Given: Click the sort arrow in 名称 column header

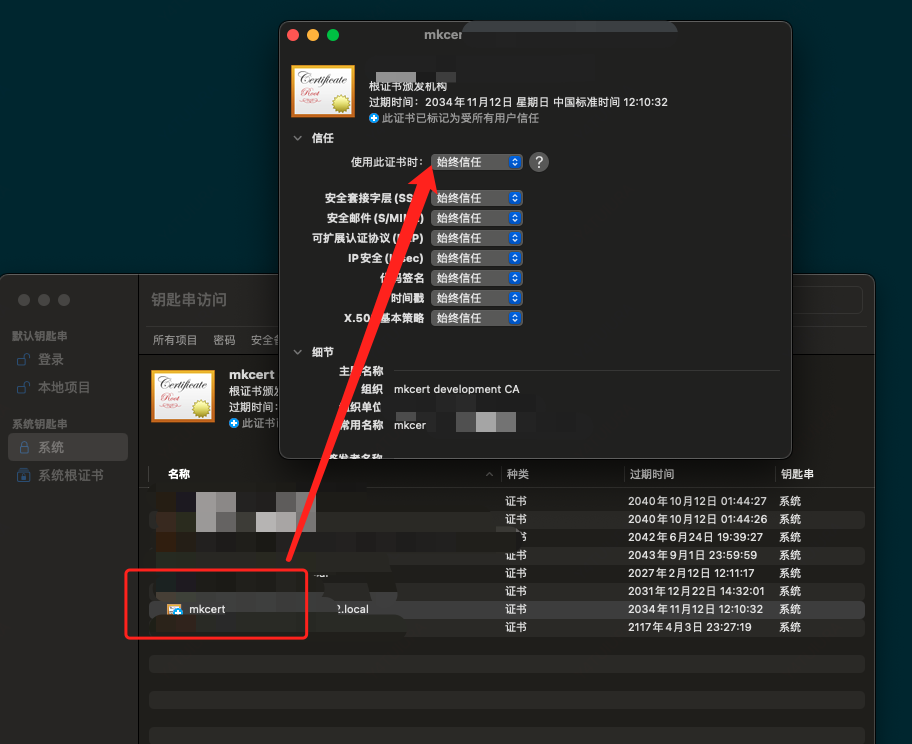Looking at the screenshot, I should coord(489,474).
